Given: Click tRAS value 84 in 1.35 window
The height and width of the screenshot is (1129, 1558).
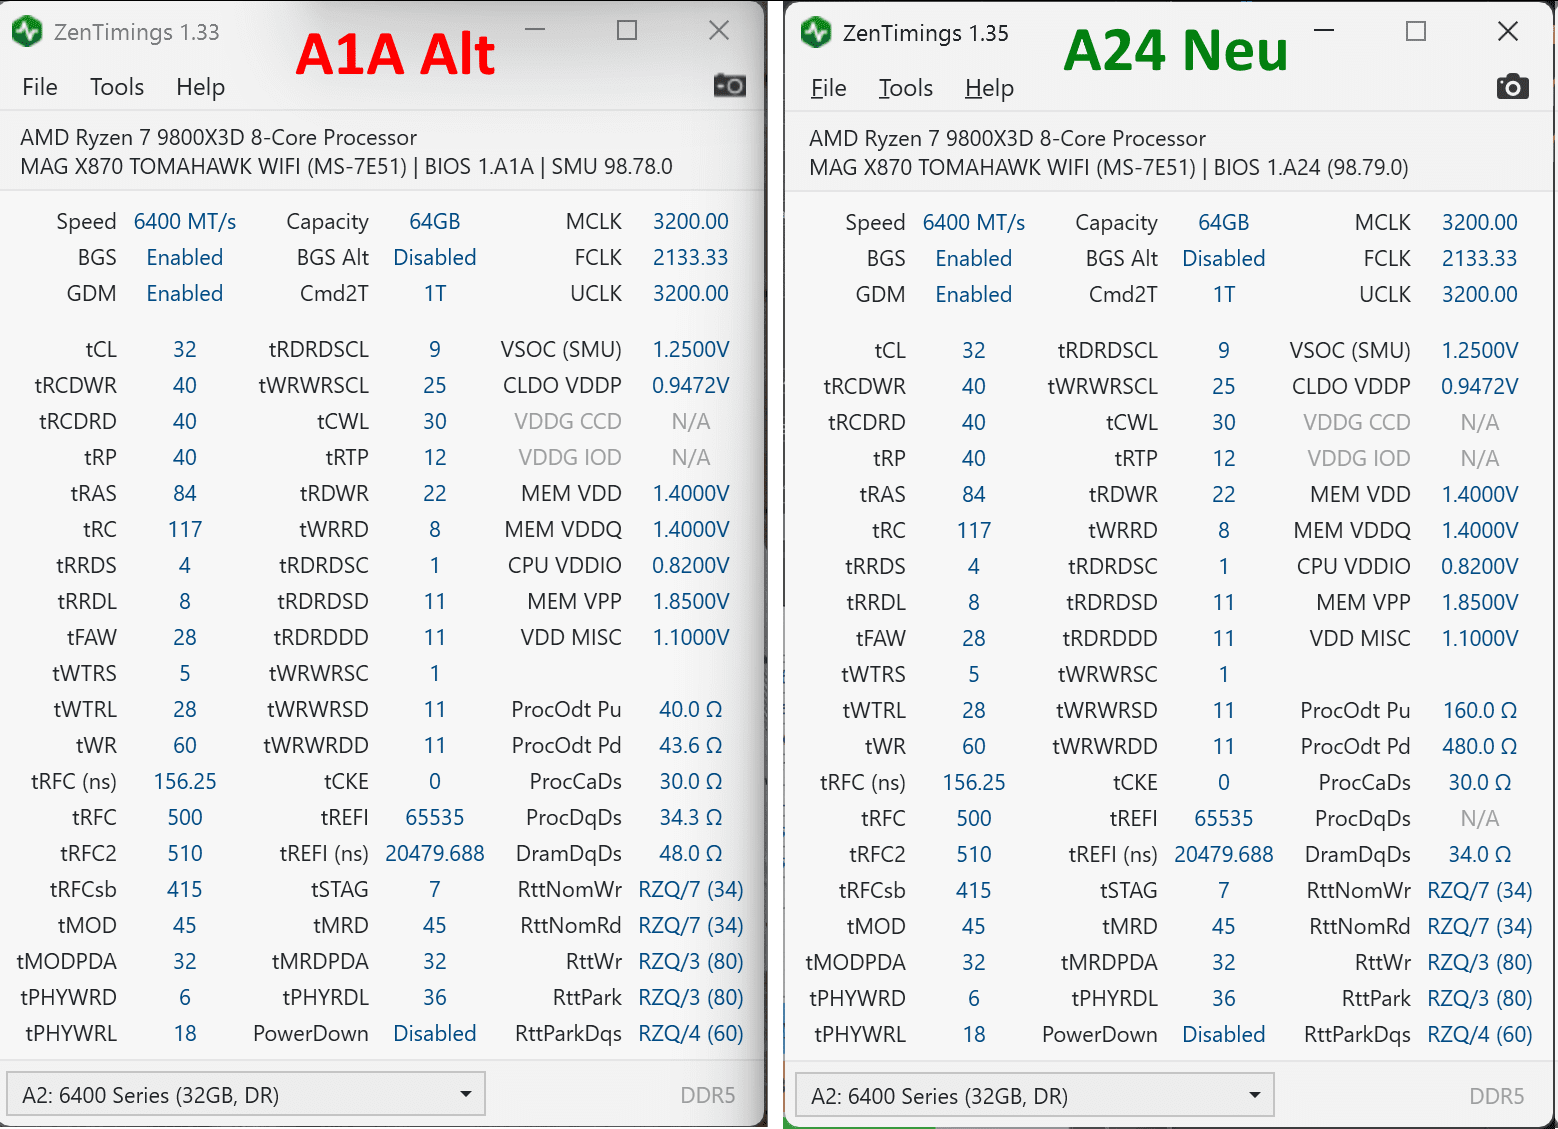Looking at the screenshot, I should [974, 494].
